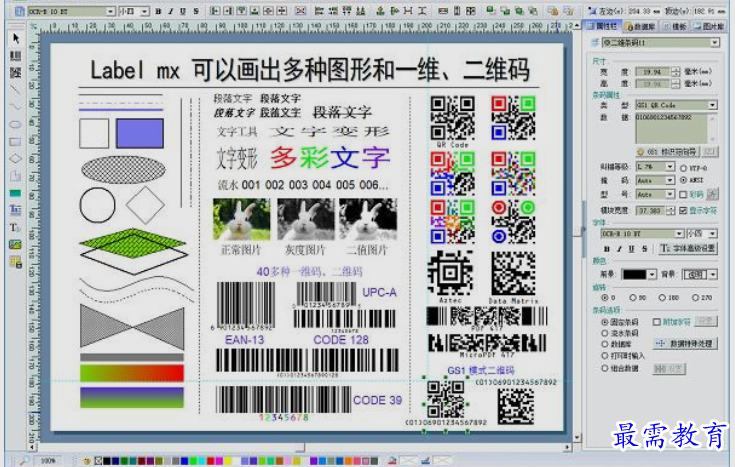Click the 数据特殊处理 special data processing button
The image size is (735, 467).
coord(685,344)
